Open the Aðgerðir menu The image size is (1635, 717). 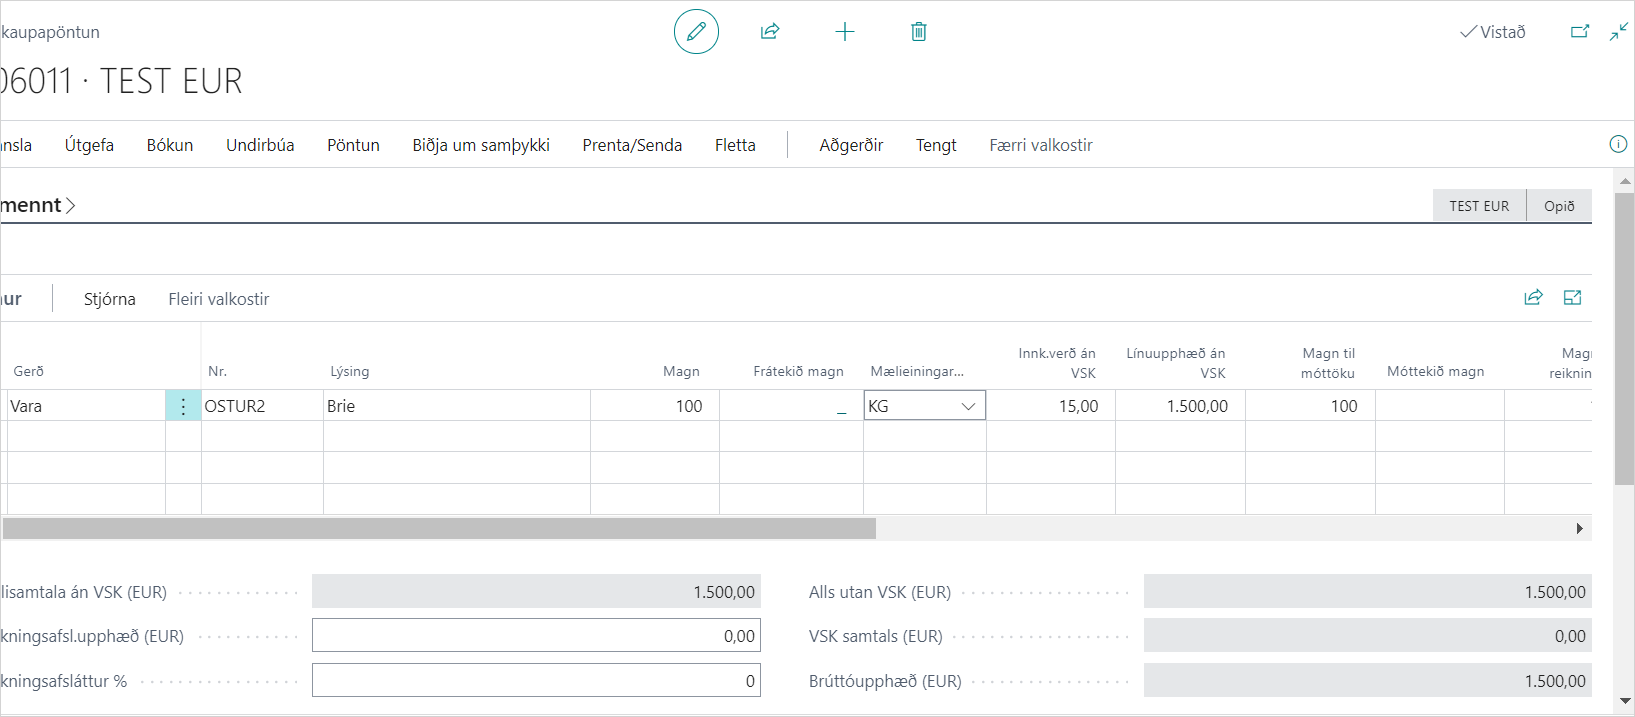point(851,145)
